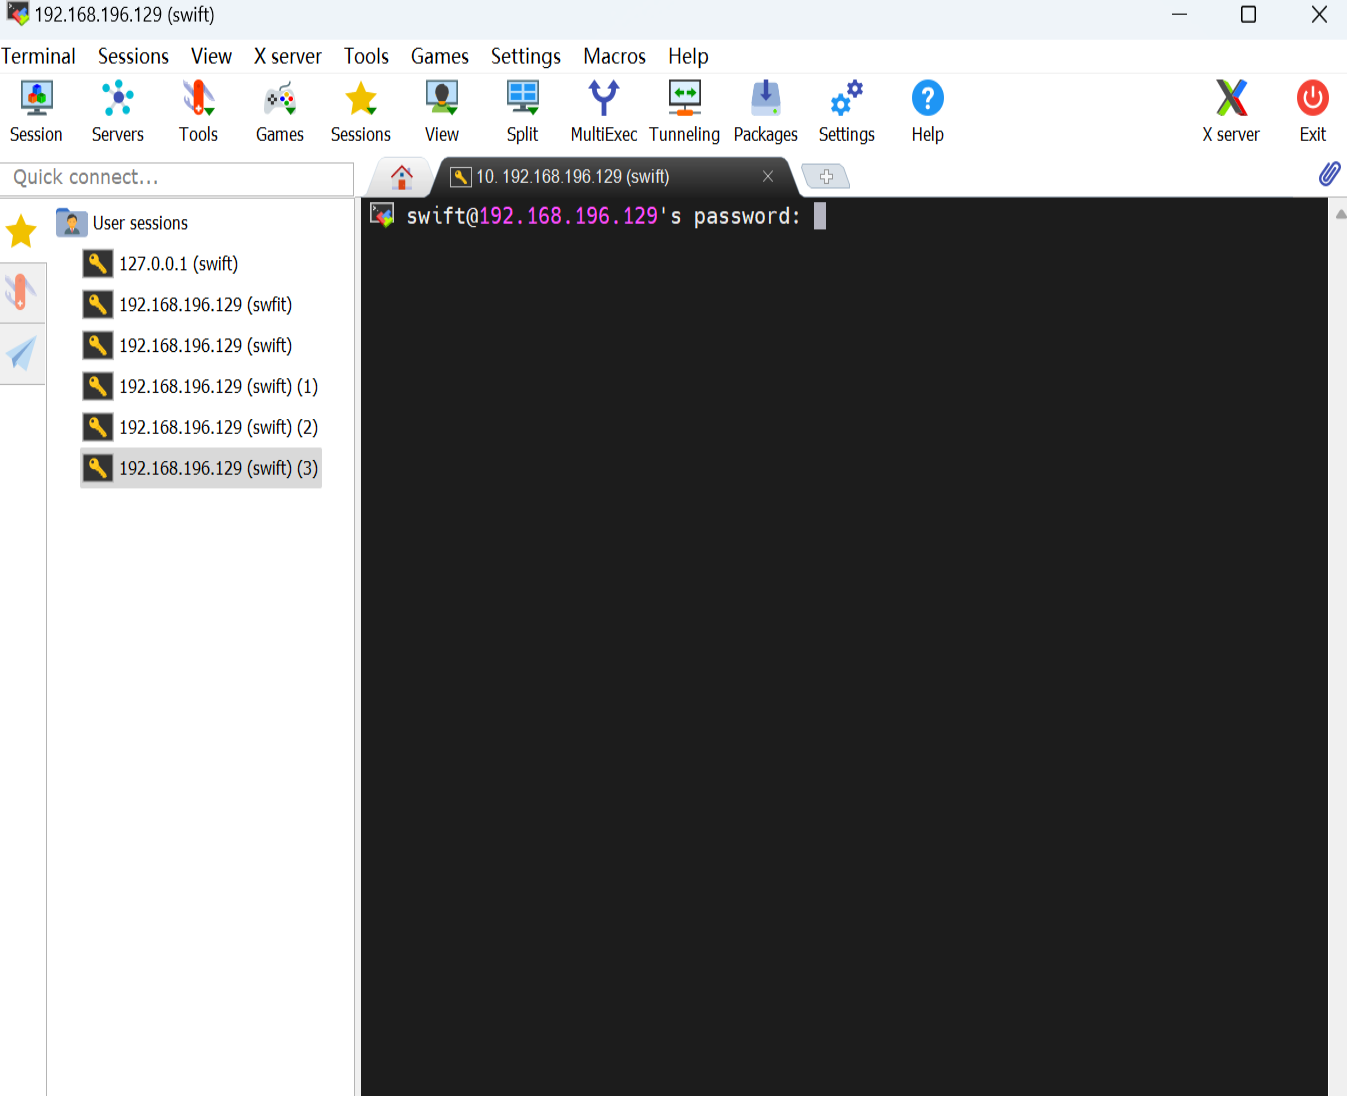Start the X server from toolbar
This screenshot has width=1347, height=1096.
[x=1229, y=110]
